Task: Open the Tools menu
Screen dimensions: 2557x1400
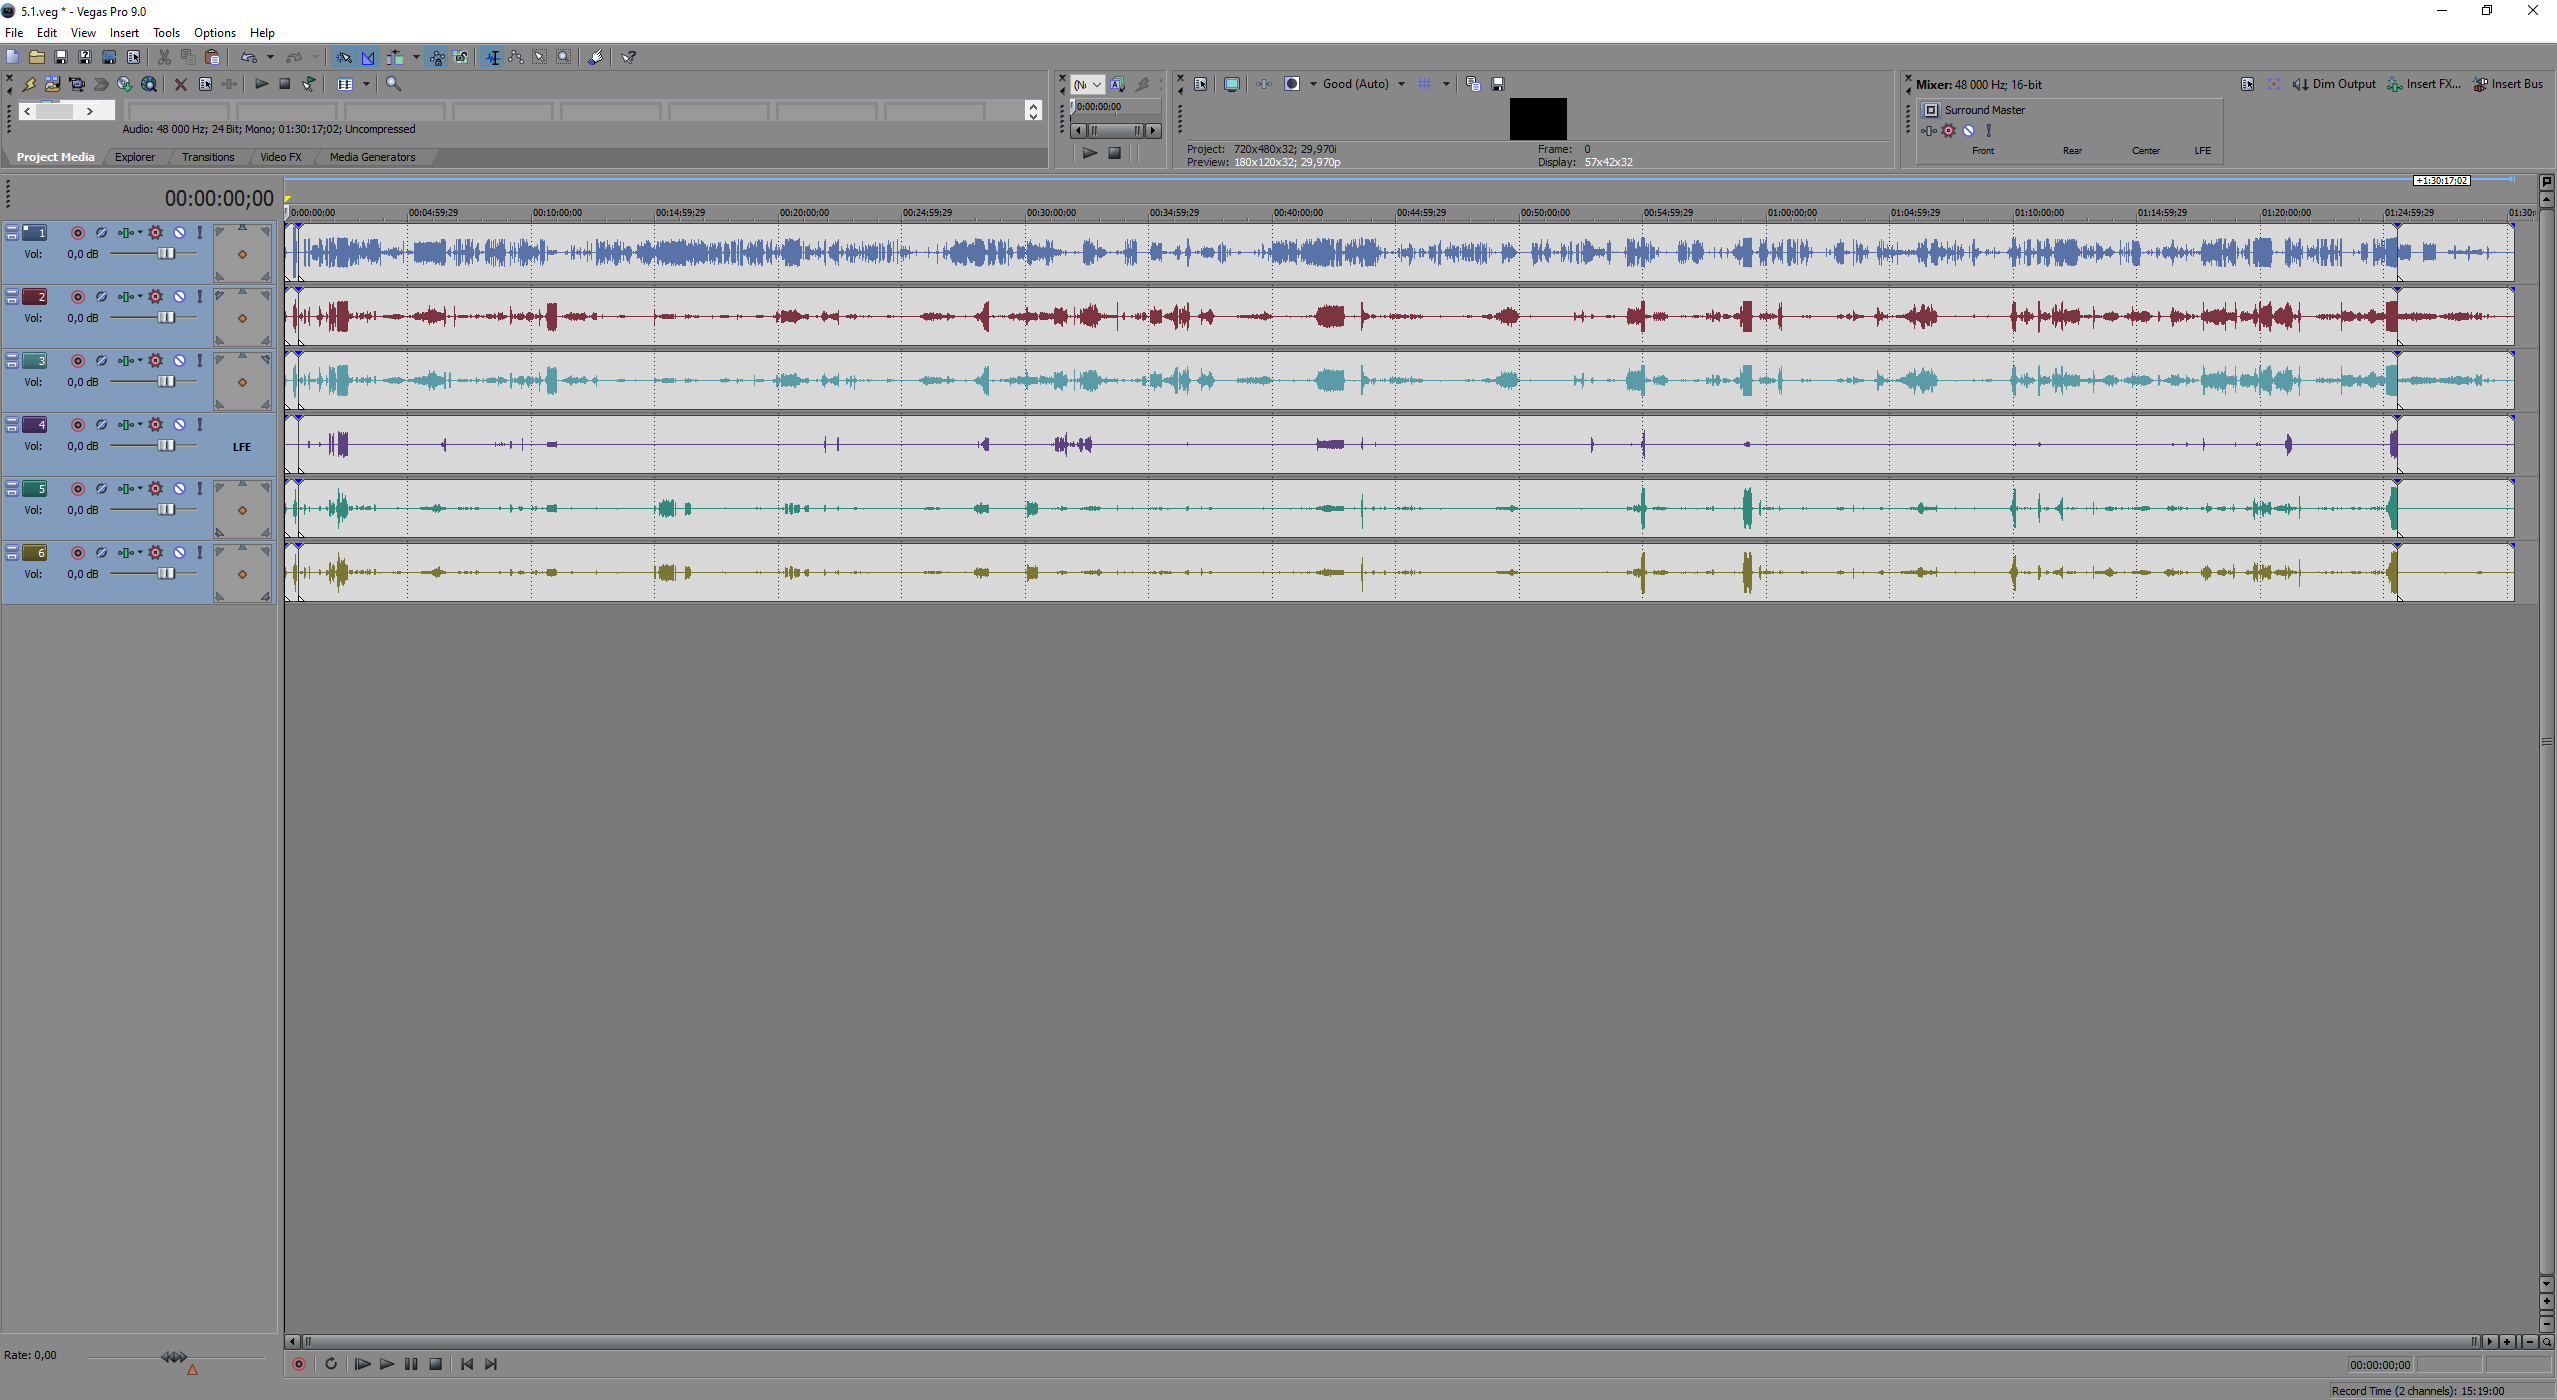Action: (166, 33)
